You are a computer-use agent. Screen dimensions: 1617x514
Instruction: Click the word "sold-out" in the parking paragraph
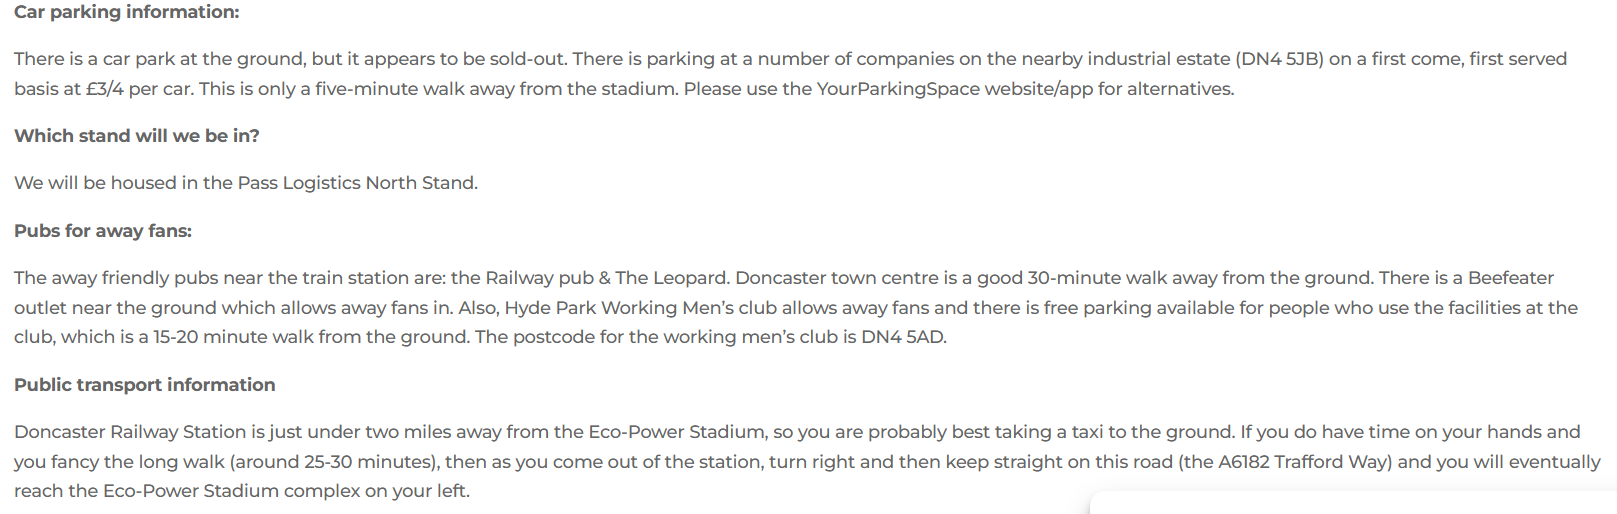coord(527,59)
